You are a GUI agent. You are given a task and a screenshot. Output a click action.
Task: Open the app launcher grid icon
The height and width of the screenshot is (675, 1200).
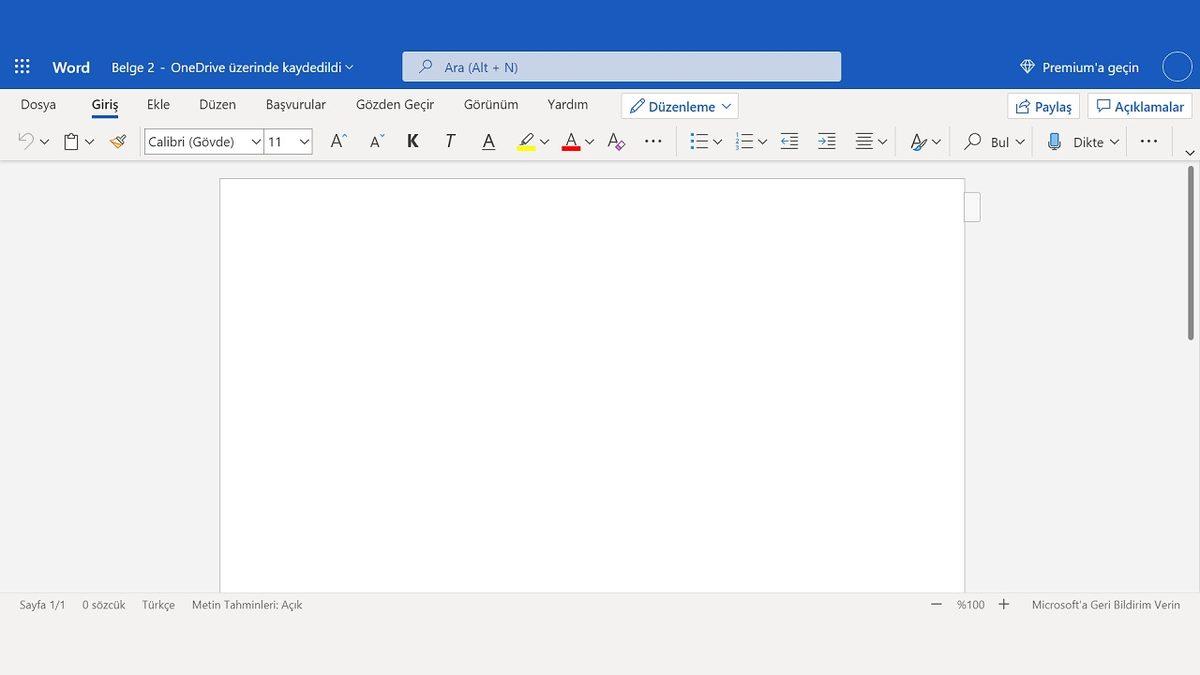[x=22, y=67]
